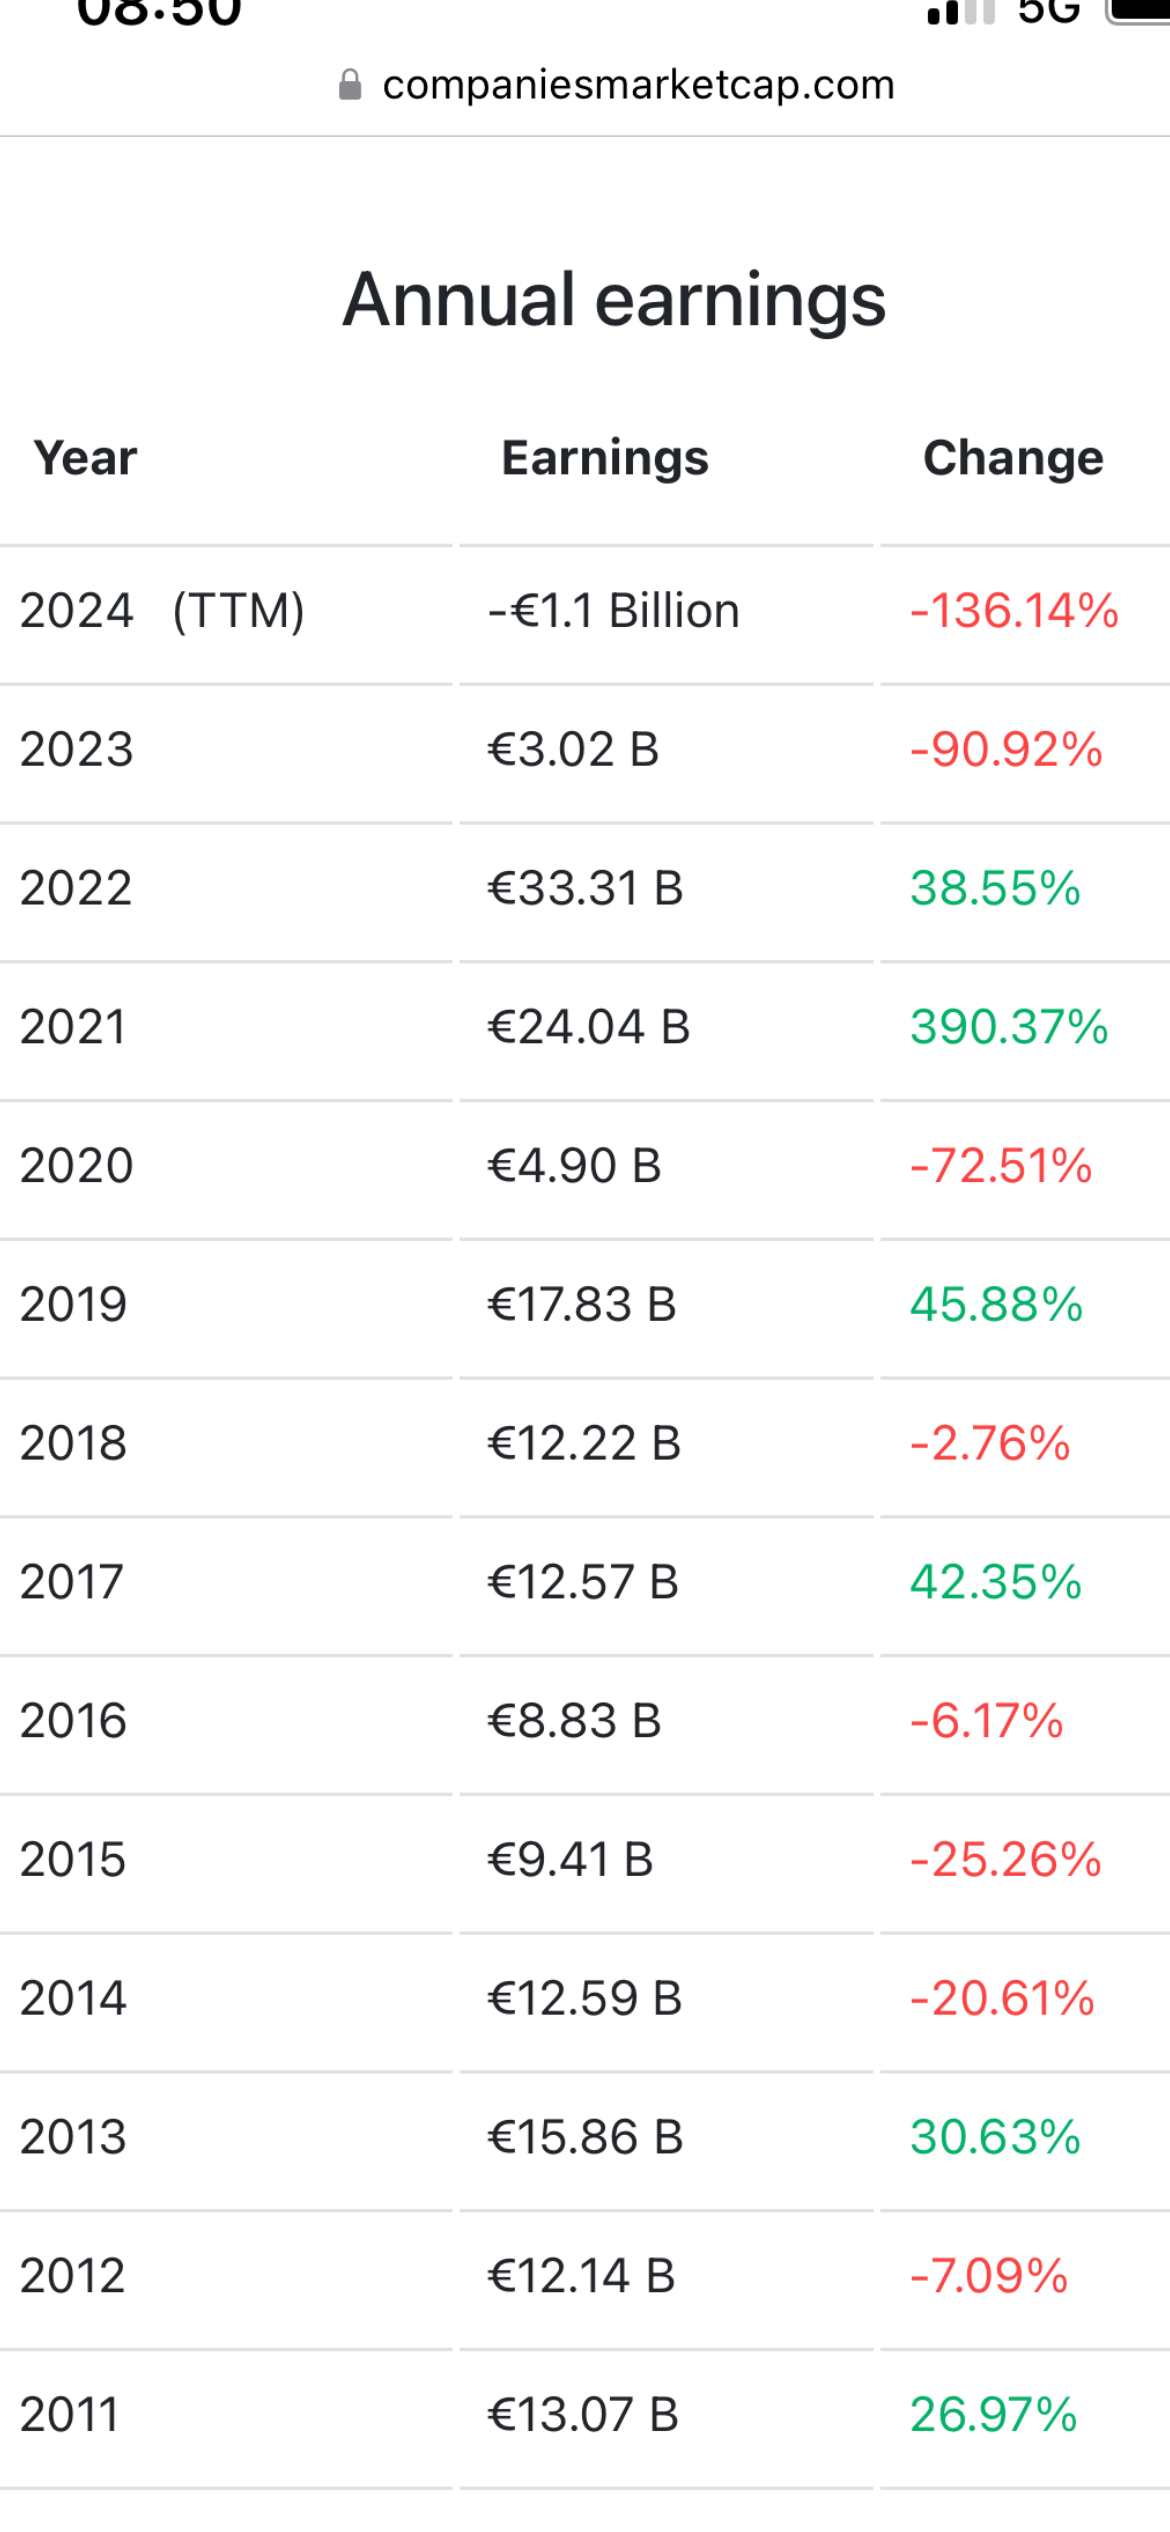Tap the 38.55% change for 2022
This screenshot has width=1170, height=2532.
(995, 888)
